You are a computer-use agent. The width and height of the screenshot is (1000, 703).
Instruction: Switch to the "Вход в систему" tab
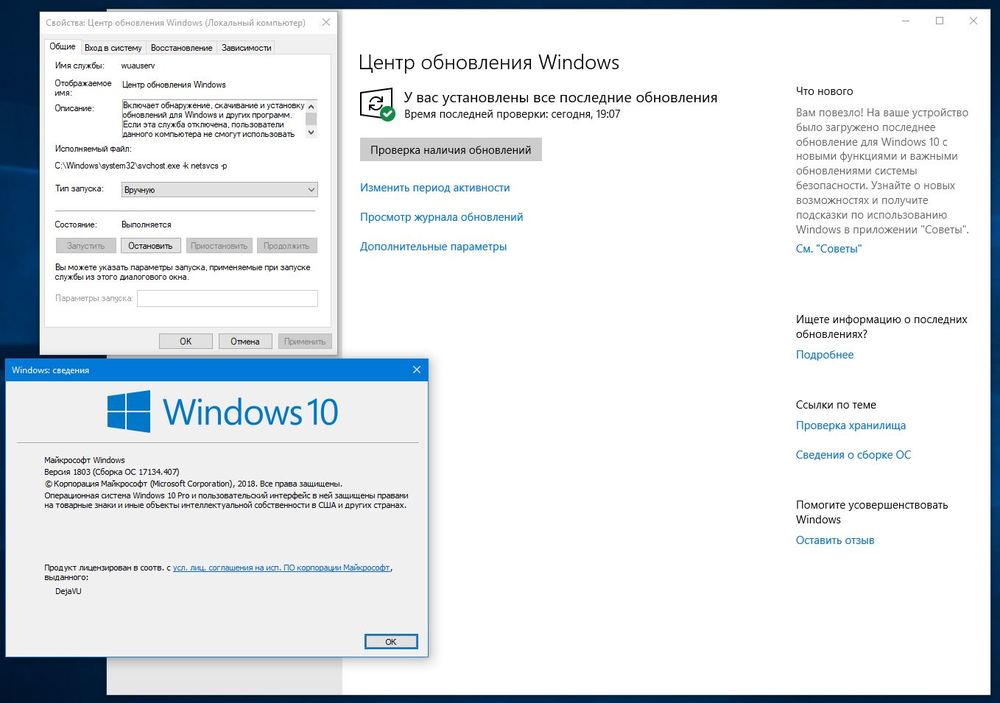tap(113, 47)
